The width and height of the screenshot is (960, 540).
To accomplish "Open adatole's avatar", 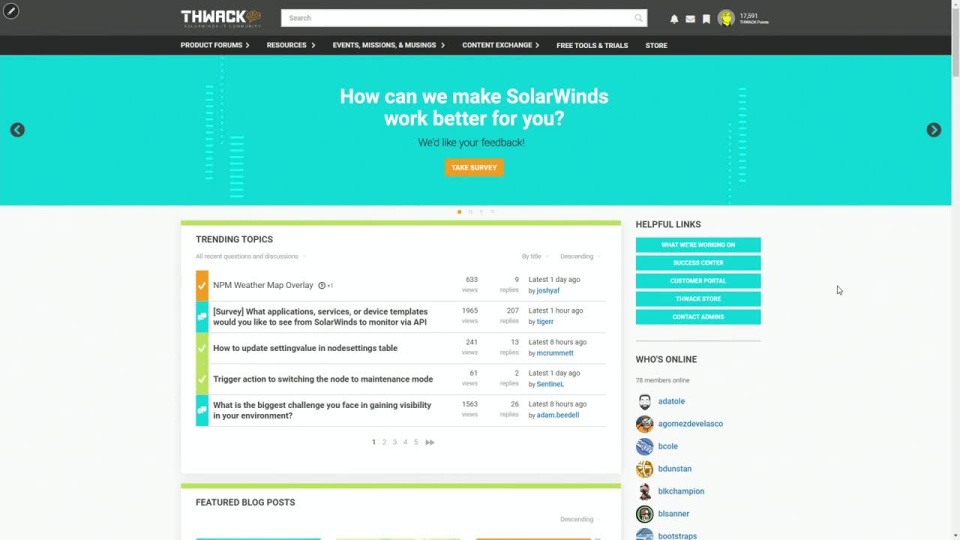I will [645, 401].
